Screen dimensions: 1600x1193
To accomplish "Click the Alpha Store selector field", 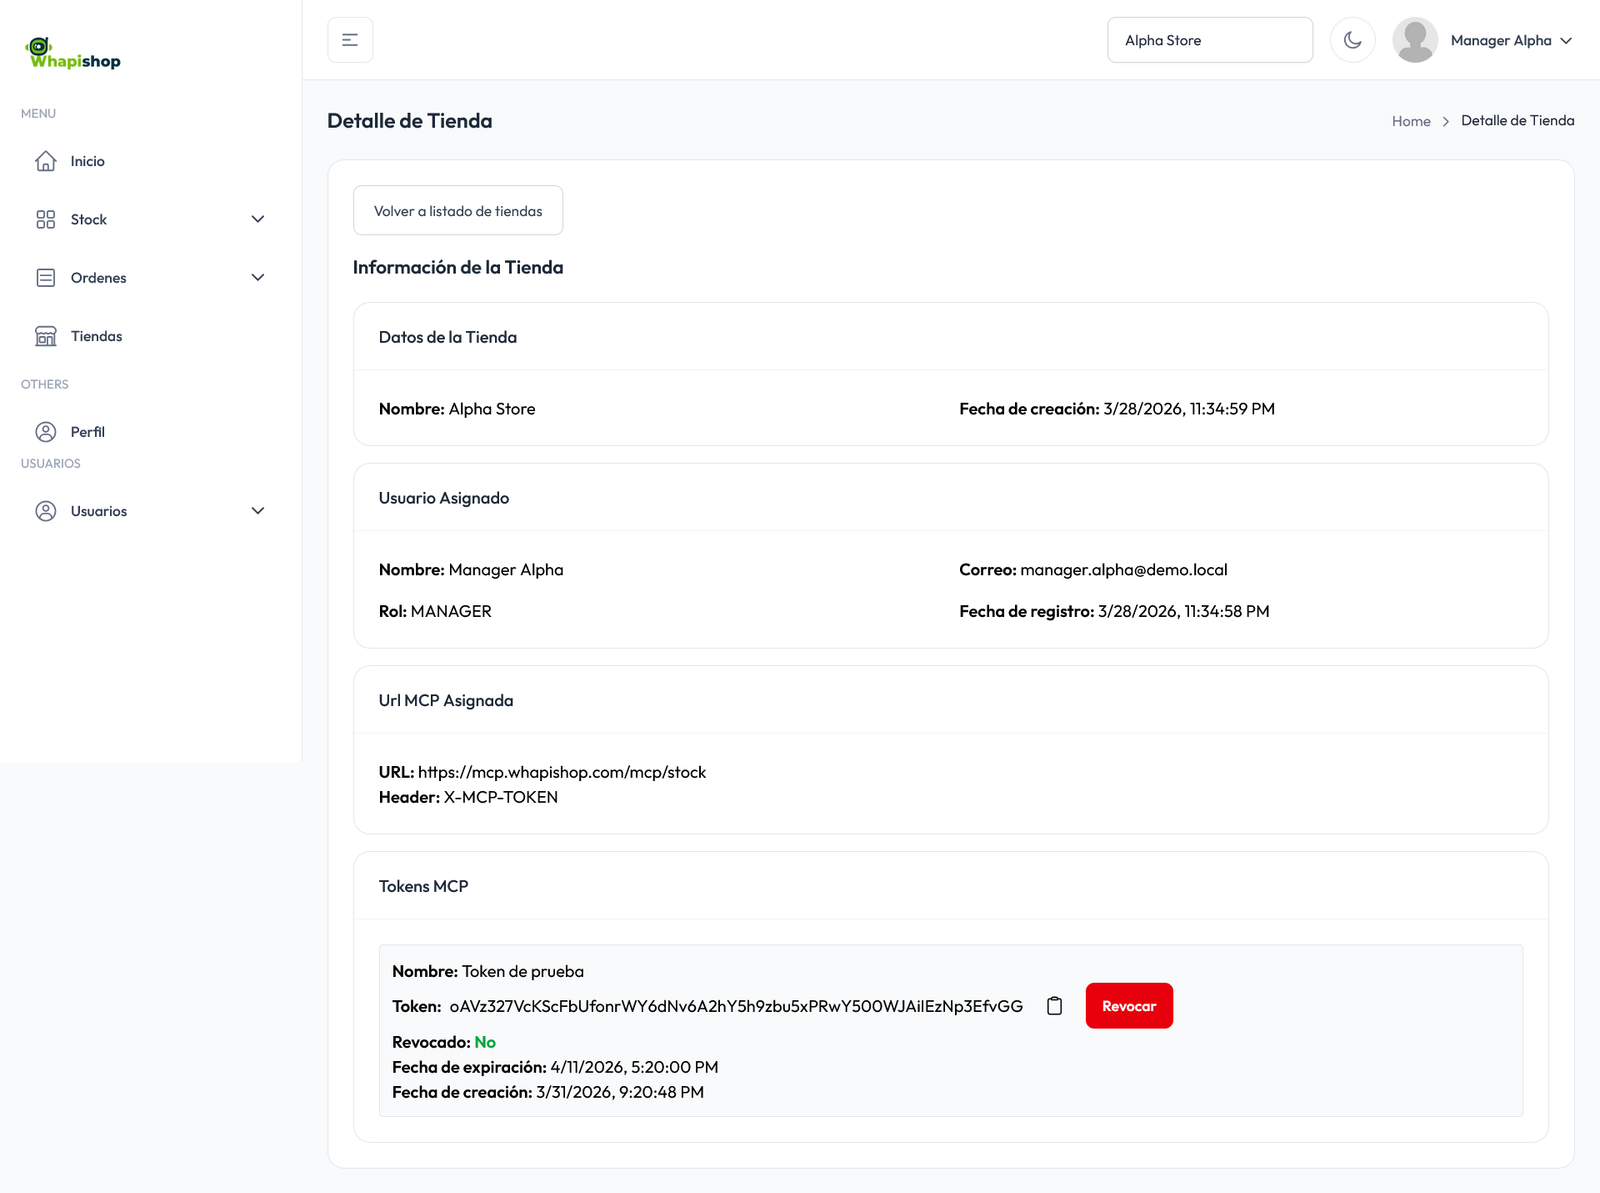I will tap(1209, 40).
